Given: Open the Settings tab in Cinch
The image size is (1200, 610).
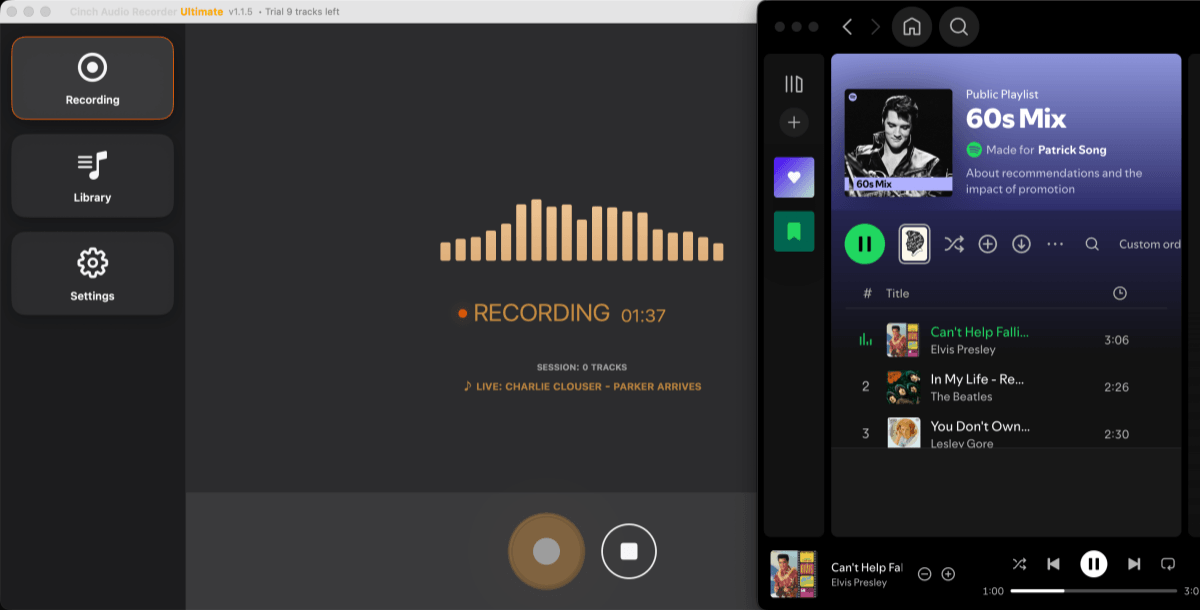Looking at the screenshot, I should (x=92, y=274).
